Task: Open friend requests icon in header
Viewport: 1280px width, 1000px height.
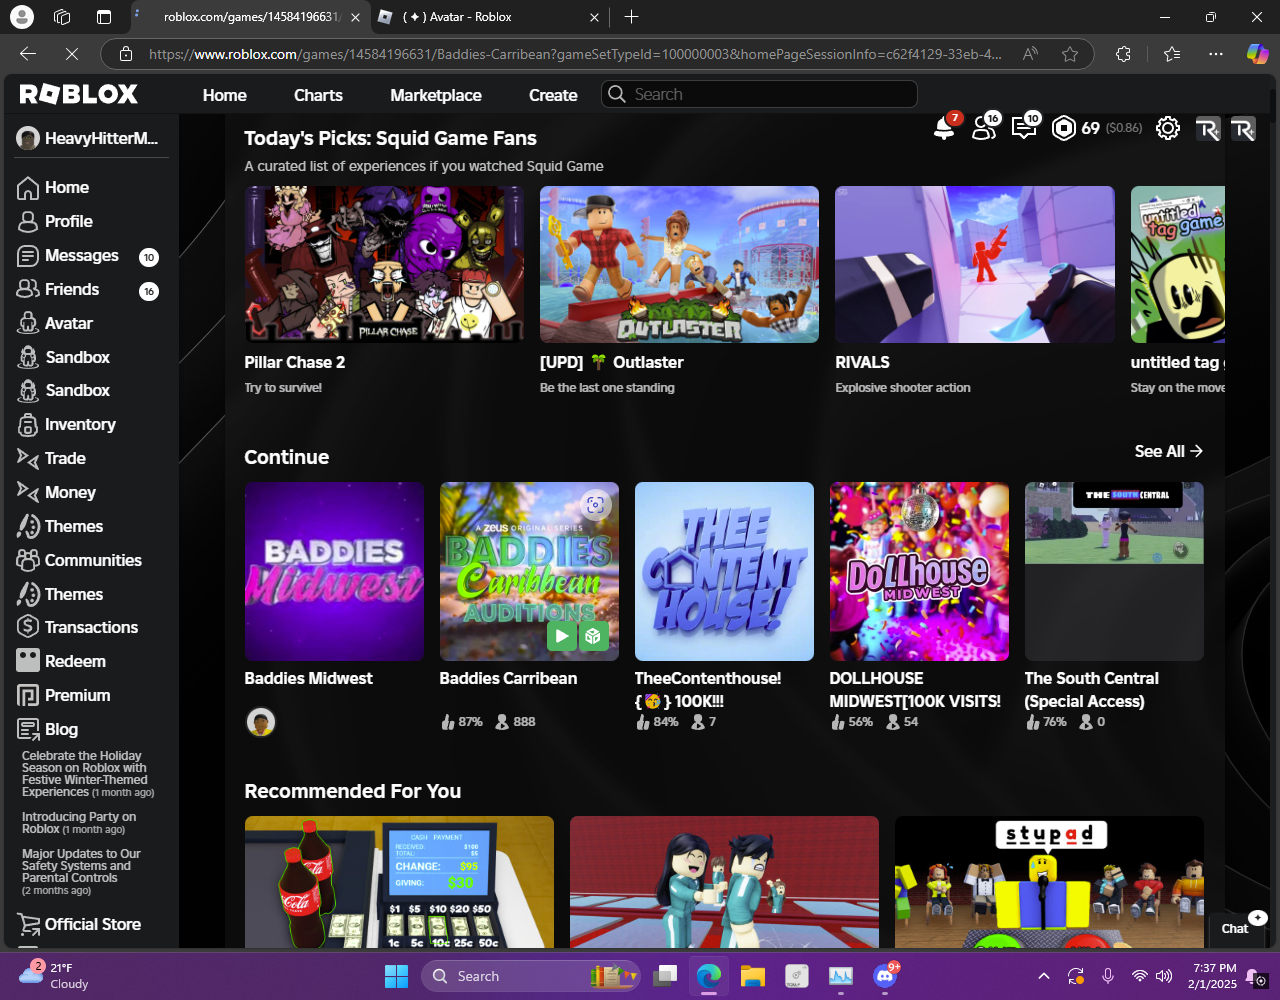Action: [984, 128]
